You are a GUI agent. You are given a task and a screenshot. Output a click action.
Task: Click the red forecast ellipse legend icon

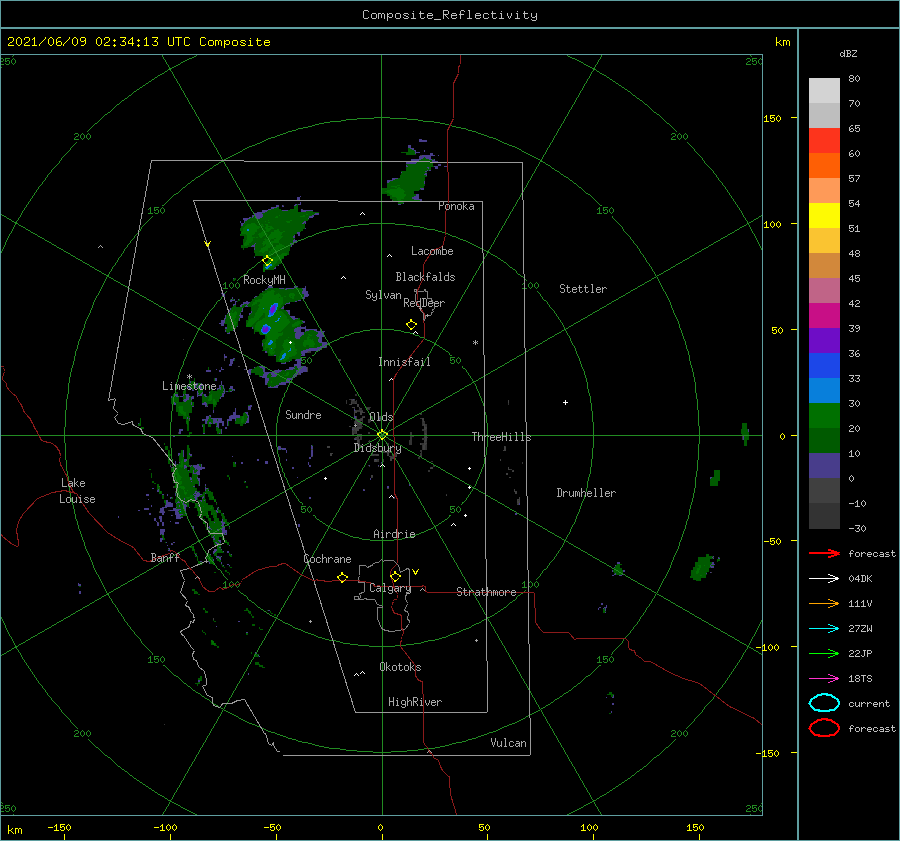tap(824, 728)
